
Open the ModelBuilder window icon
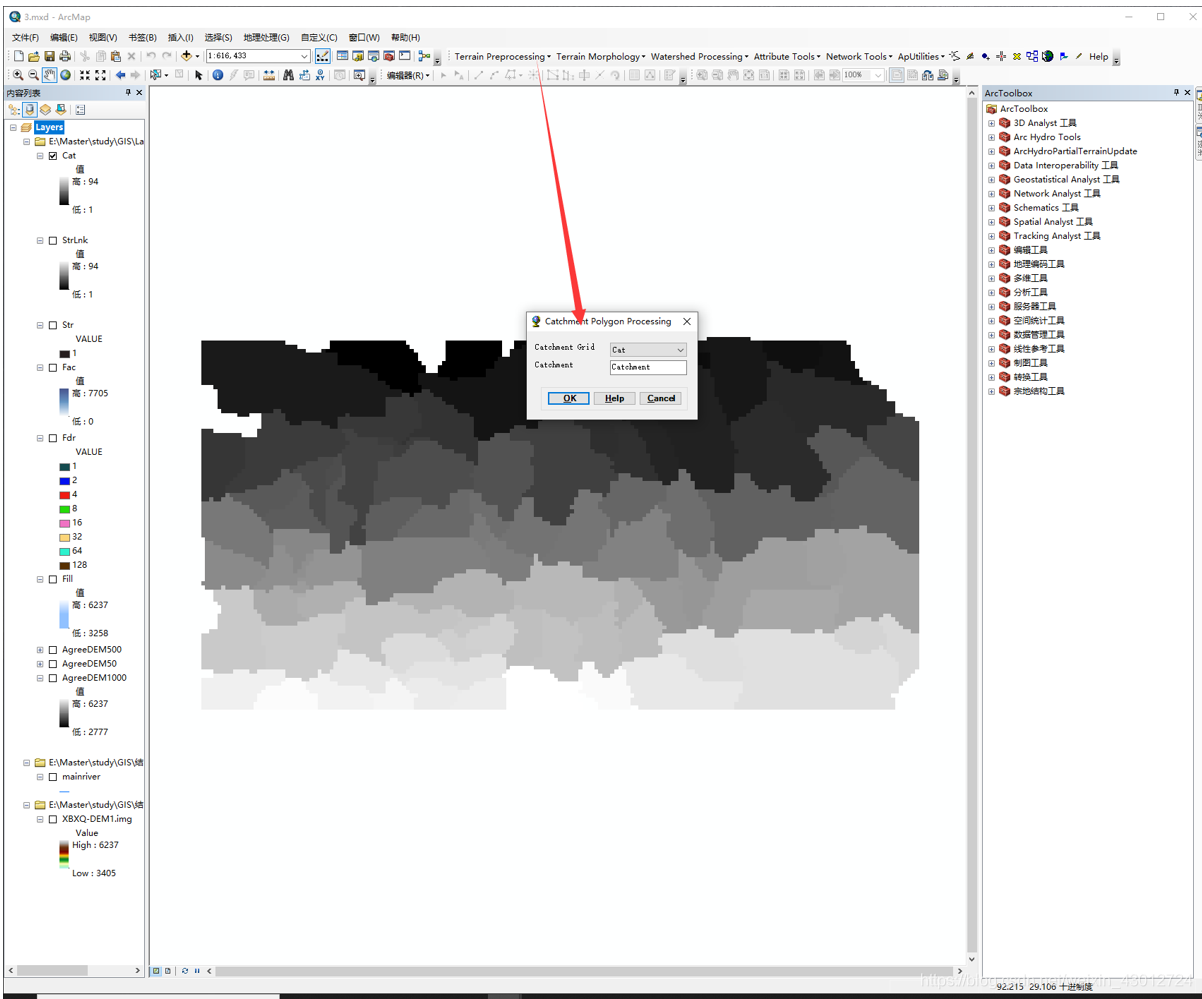point(424,56)
